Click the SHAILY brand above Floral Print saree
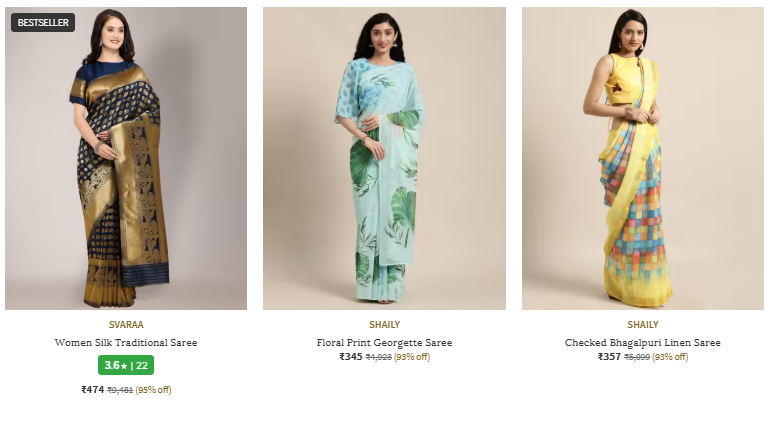772x430 pixels. pyautogui.click(x=385, y=325)
